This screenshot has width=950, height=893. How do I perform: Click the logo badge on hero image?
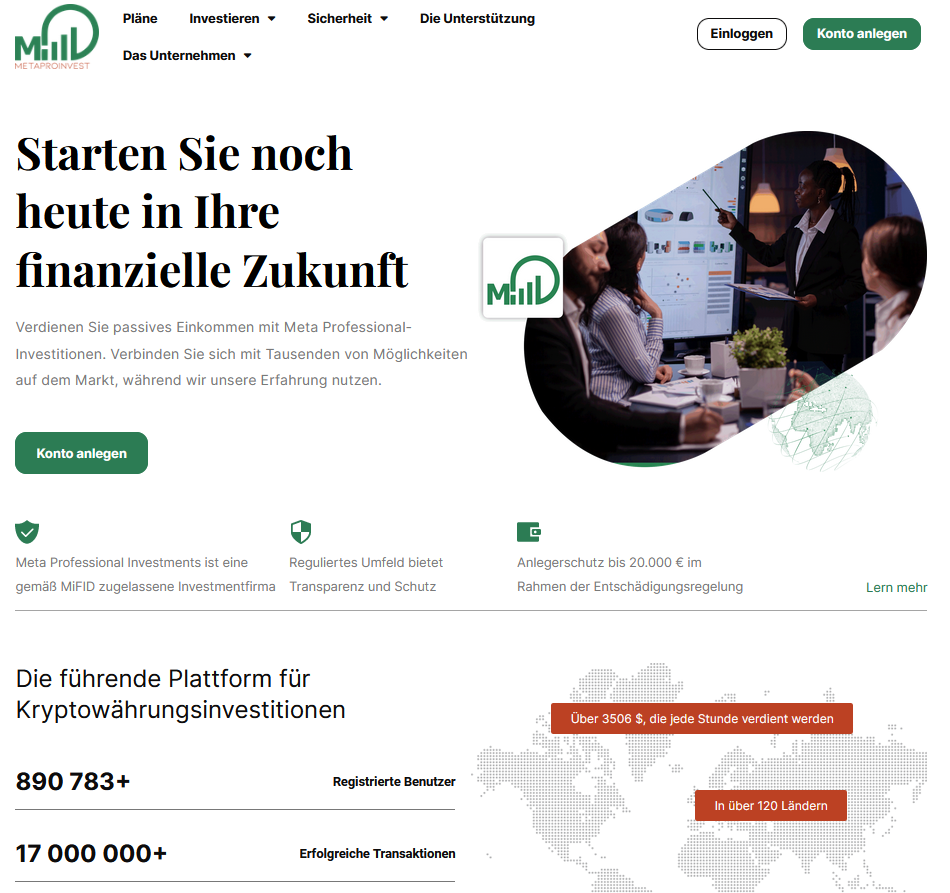point(523,277)
